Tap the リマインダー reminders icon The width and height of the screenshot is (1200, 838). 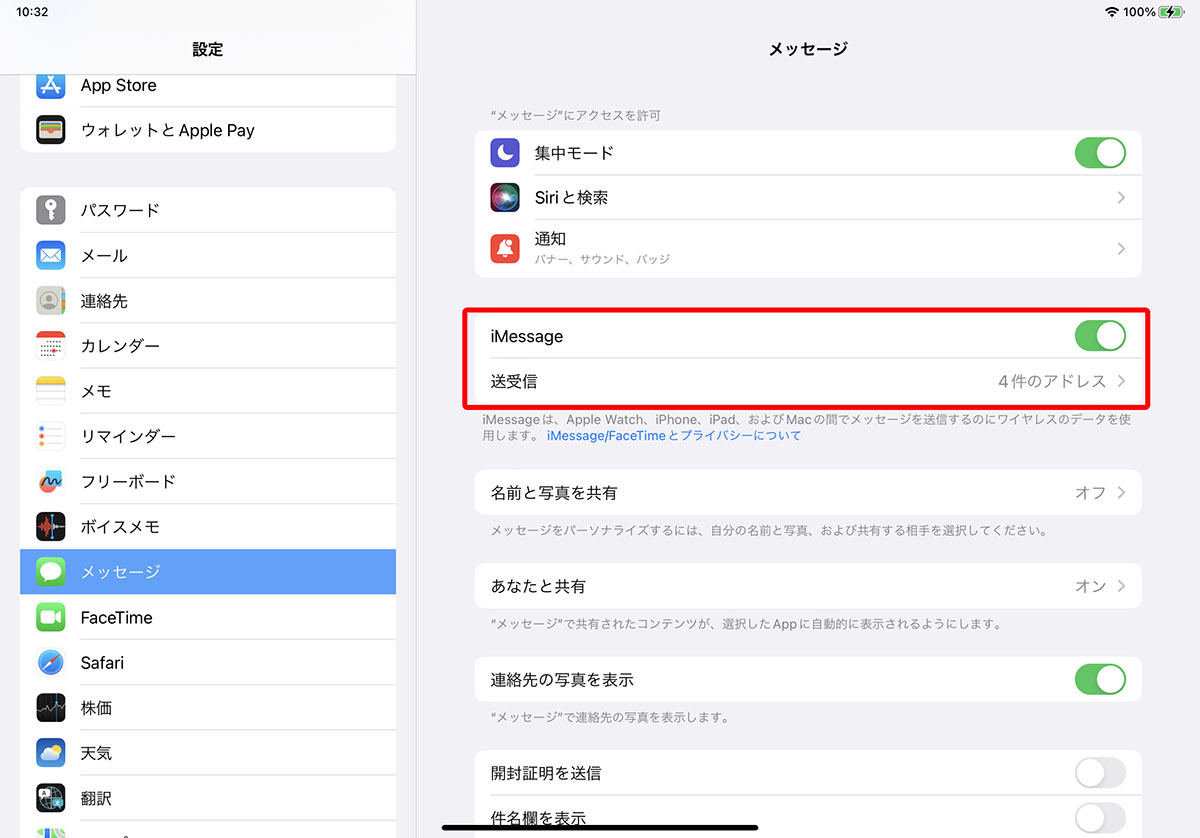[x=51, y=436]
